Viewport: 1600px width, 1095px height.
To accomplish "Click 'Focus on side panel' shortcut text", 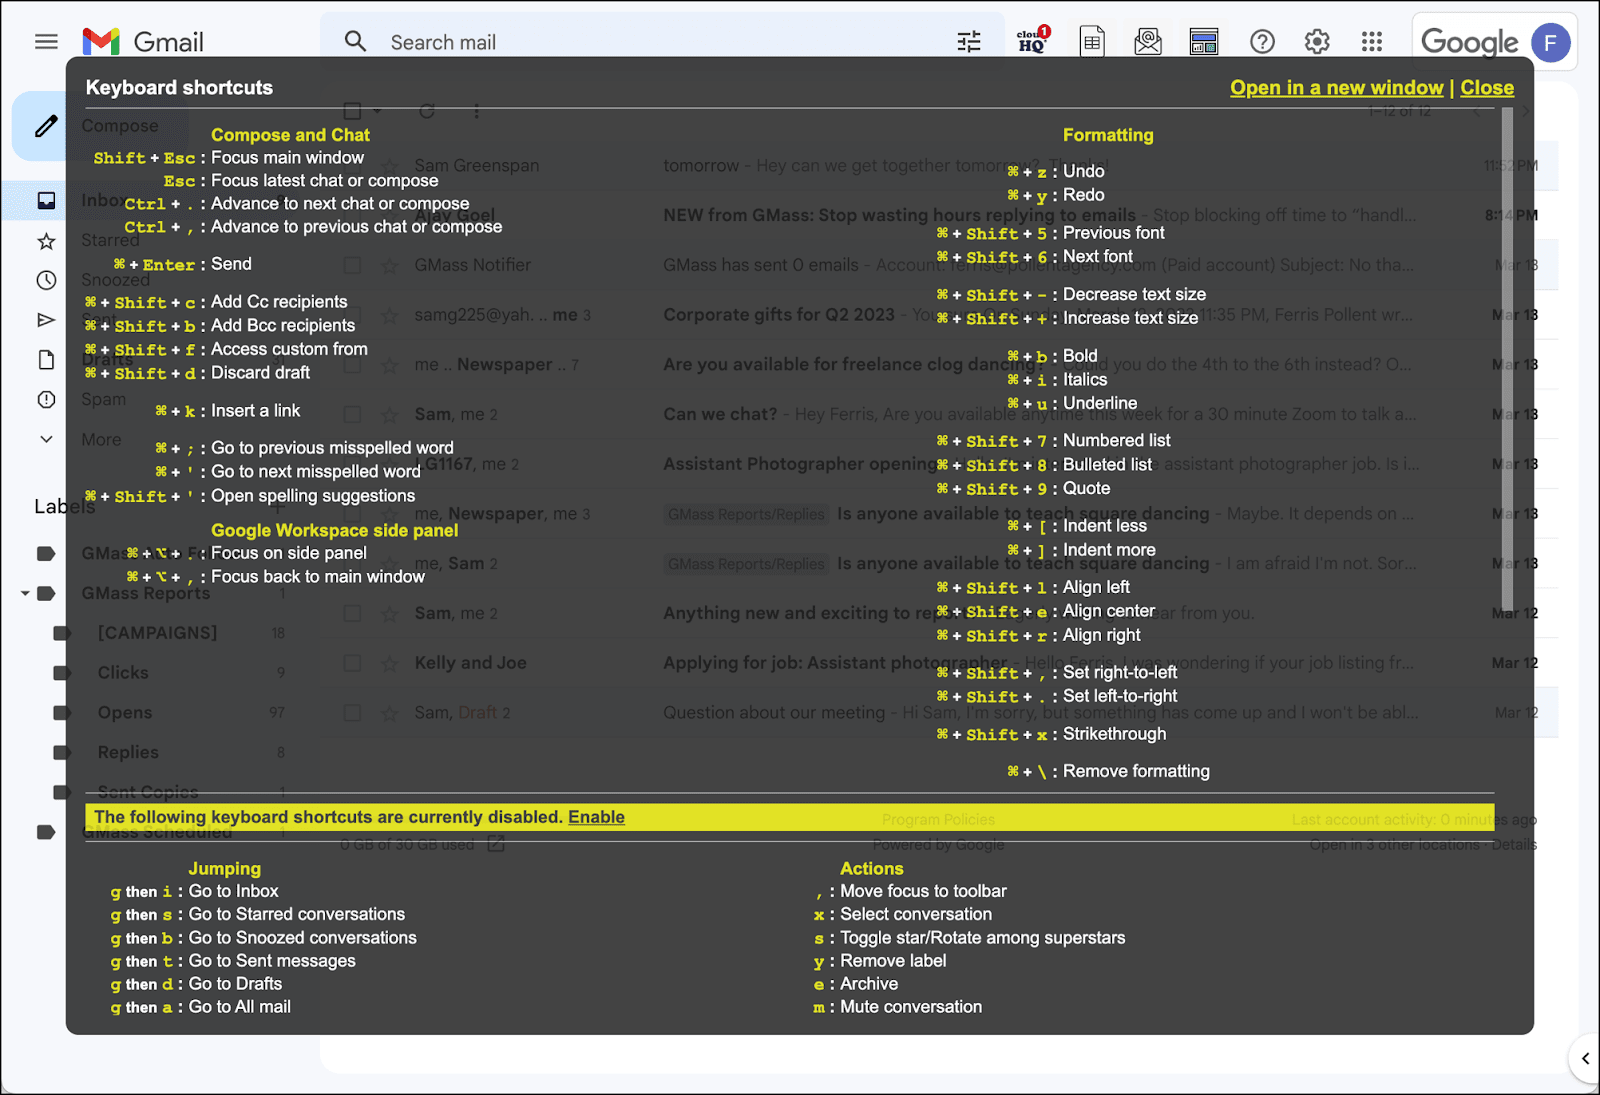I will click(288, 553).
